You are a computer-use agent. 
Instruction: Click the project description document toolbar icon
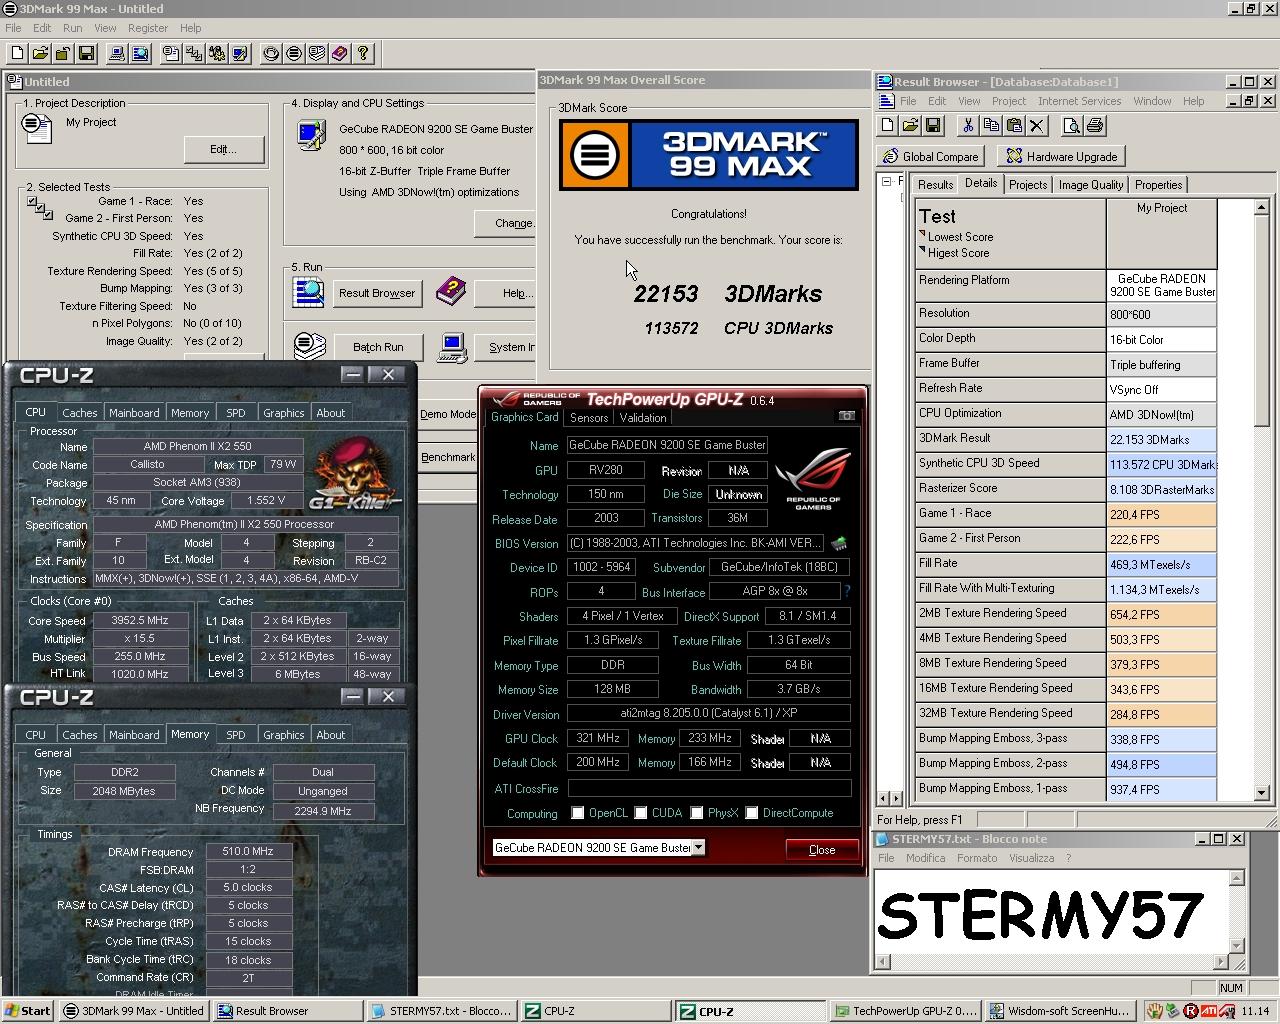[171, 53]
